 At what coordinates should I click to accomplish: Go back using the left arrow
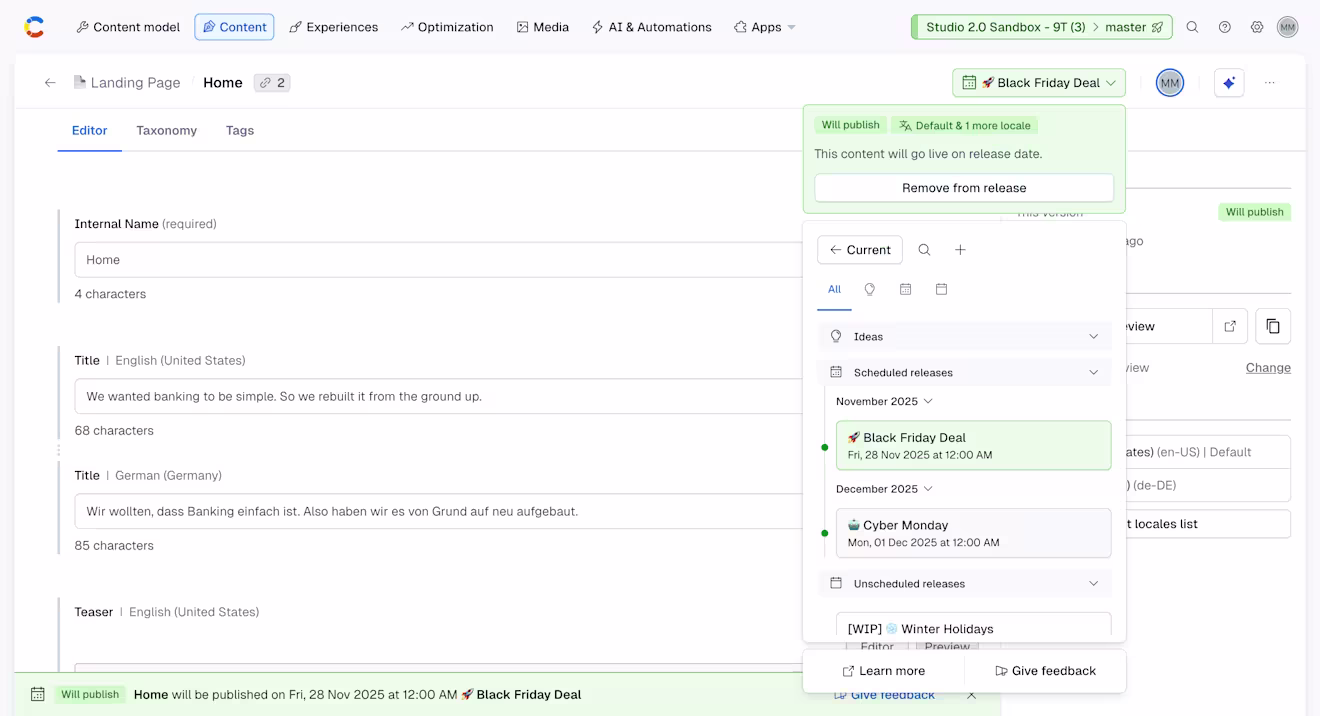tap(50, 83)
